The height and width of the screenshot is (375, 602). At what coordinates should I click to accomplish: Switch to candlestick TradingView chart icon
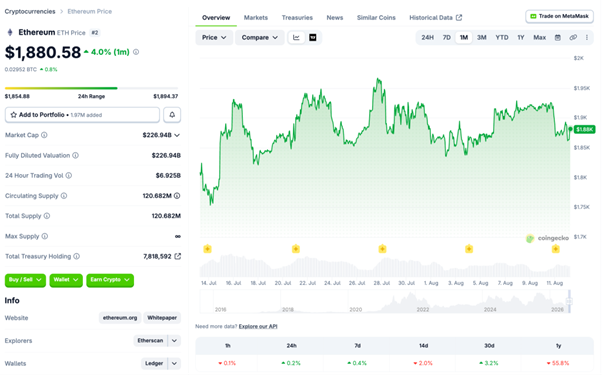pyautogui.click(x=313, y=38)
